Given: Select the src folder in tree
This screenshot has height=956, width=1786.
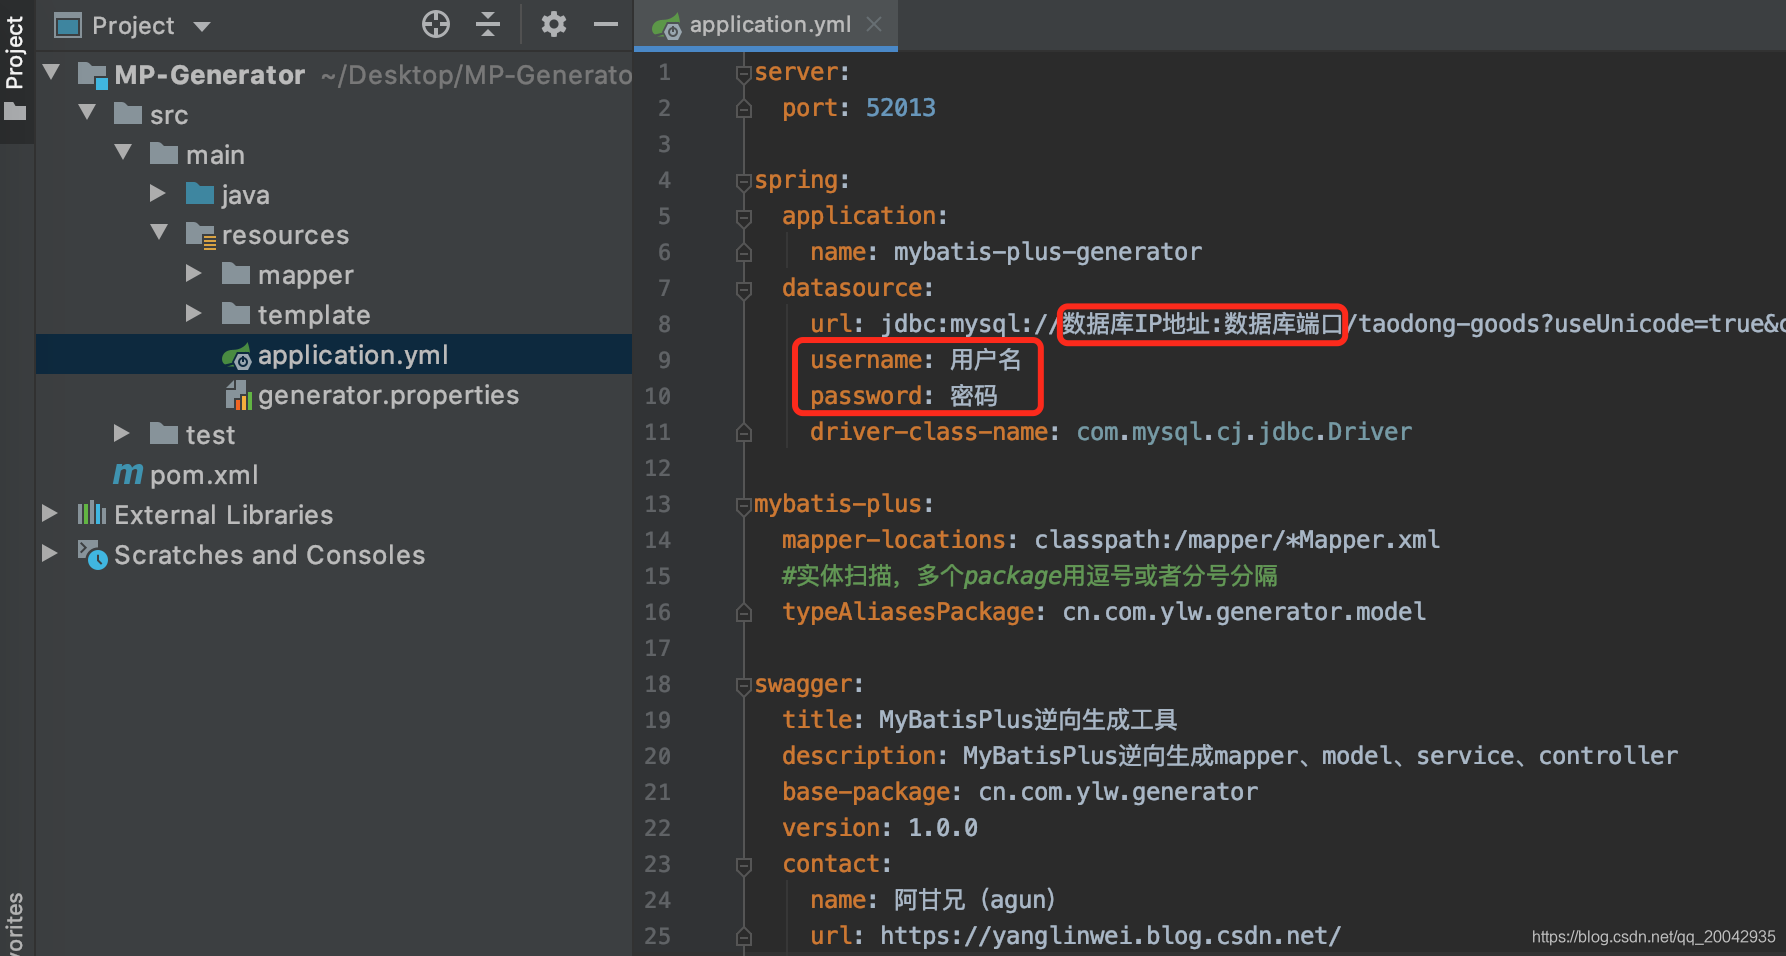Looking at the screenshot, I should point(169,115).
